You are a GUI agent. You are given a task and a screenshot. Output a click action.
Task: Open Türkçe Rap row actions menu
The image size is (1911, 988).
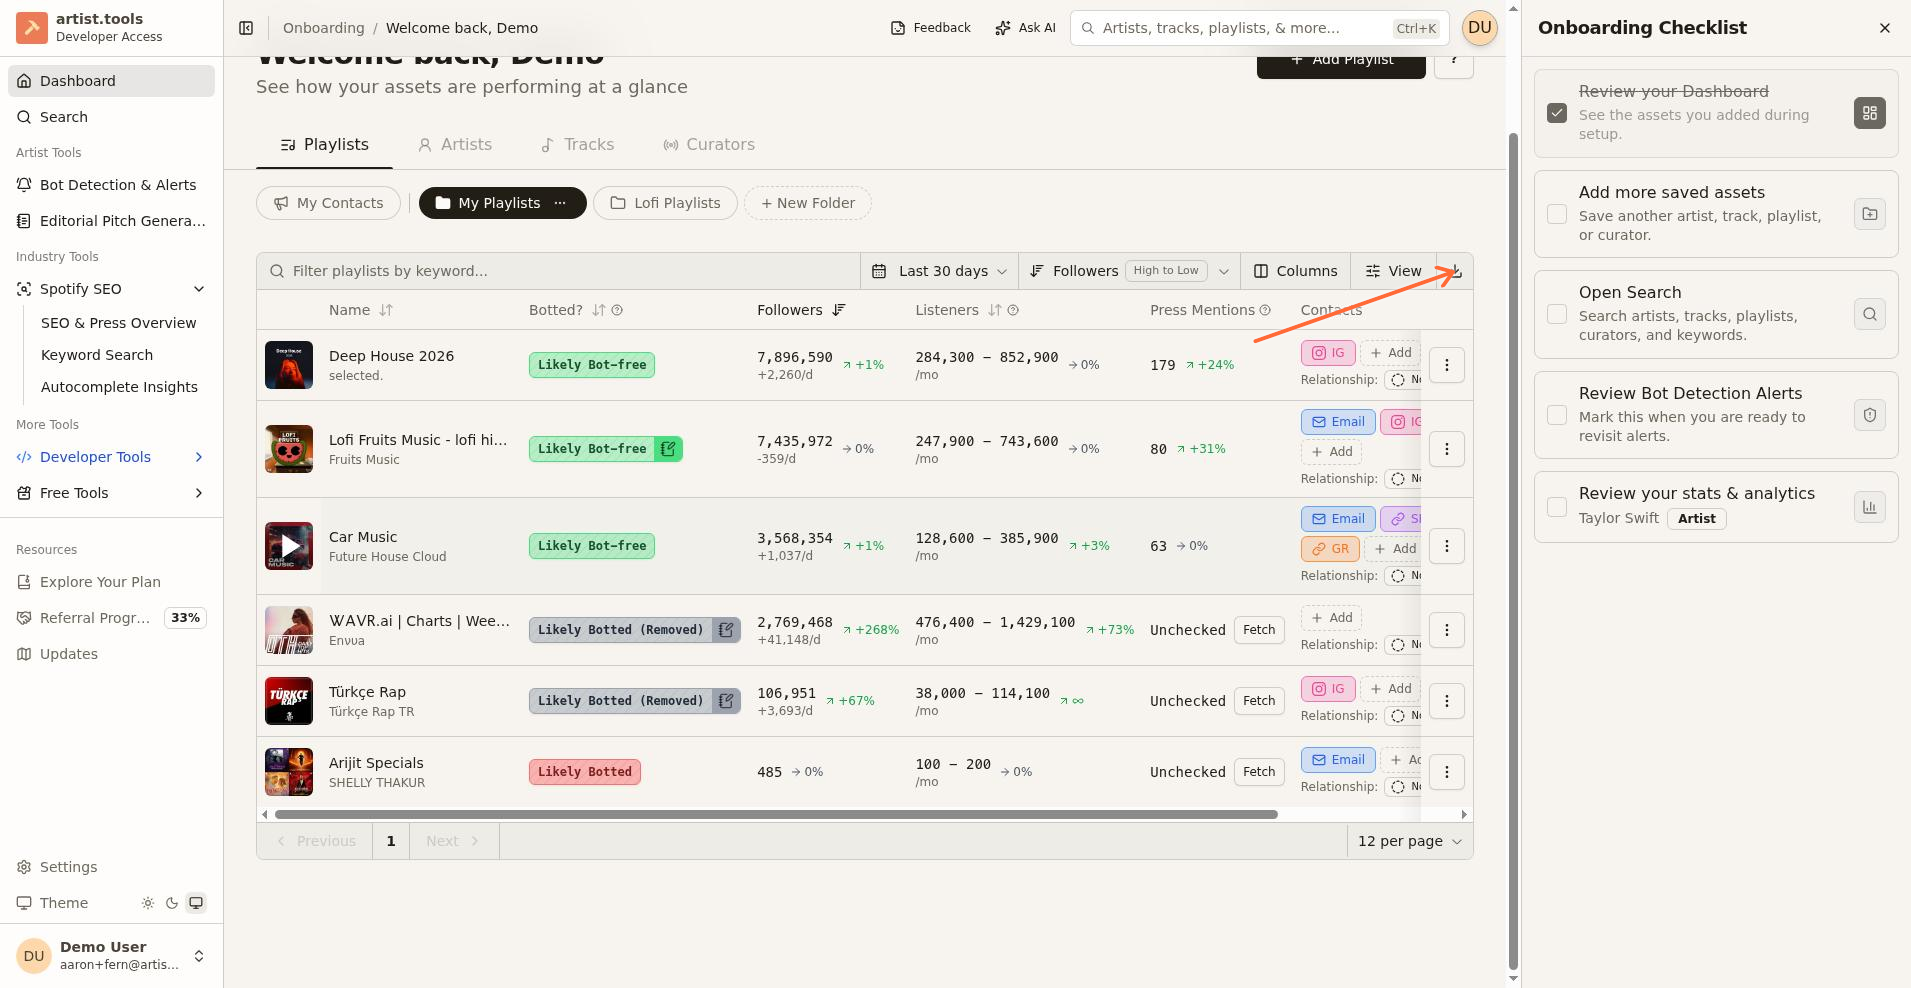pos(1447,701)
